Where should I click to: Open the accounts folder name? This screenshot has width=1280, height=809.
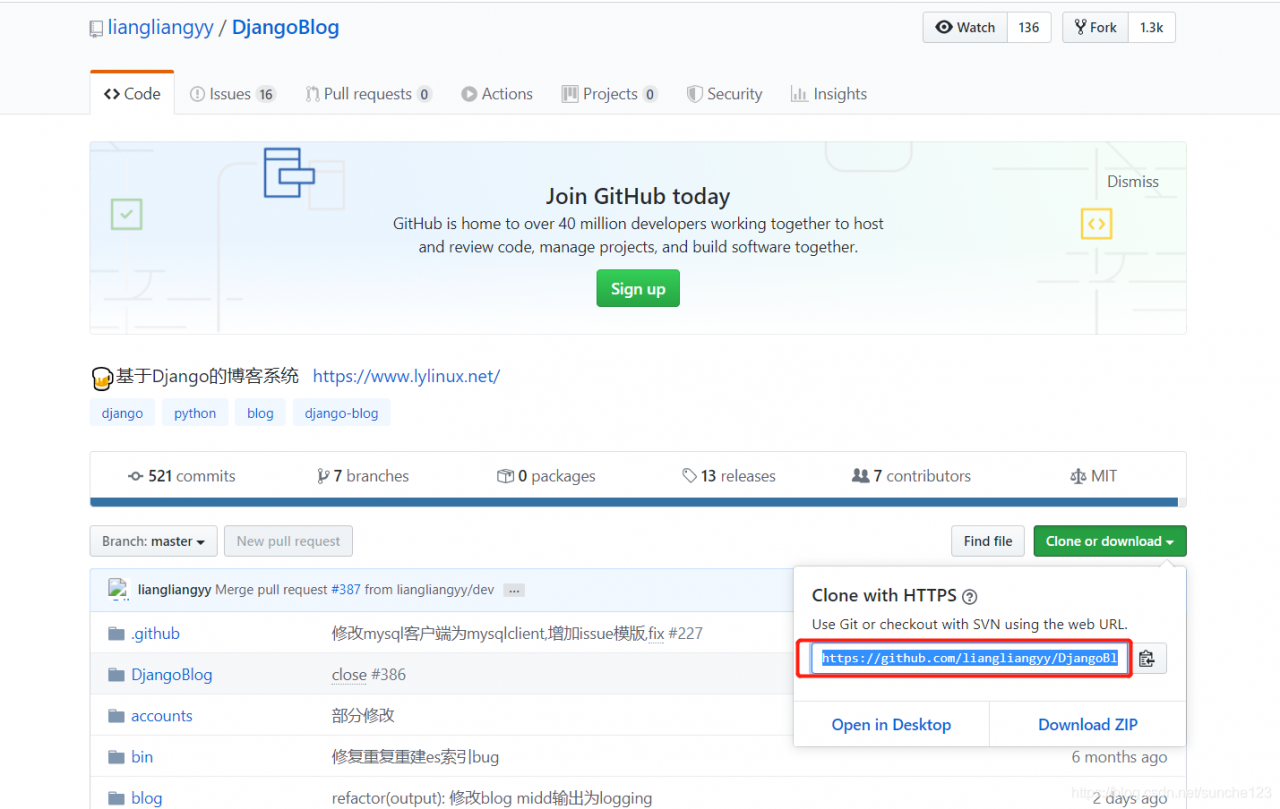click(x=162, y=716)
